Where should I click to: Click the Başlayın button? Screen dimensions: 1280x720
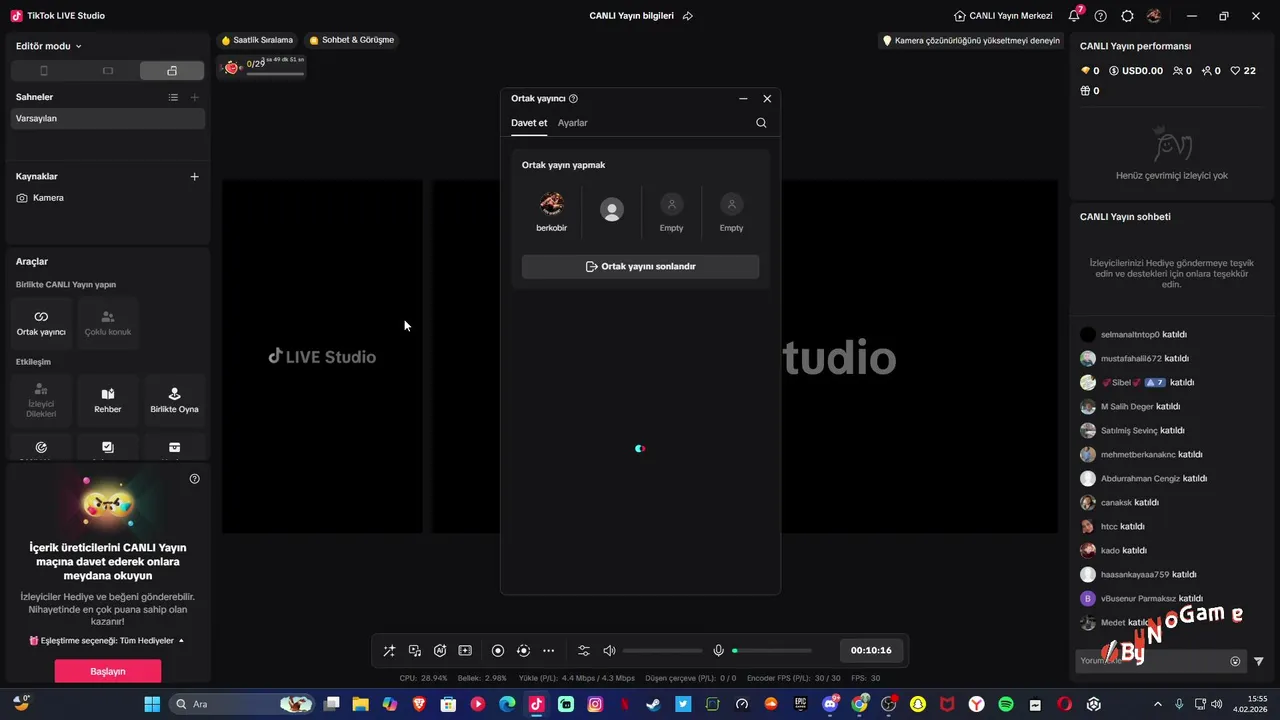click(108, 671)
